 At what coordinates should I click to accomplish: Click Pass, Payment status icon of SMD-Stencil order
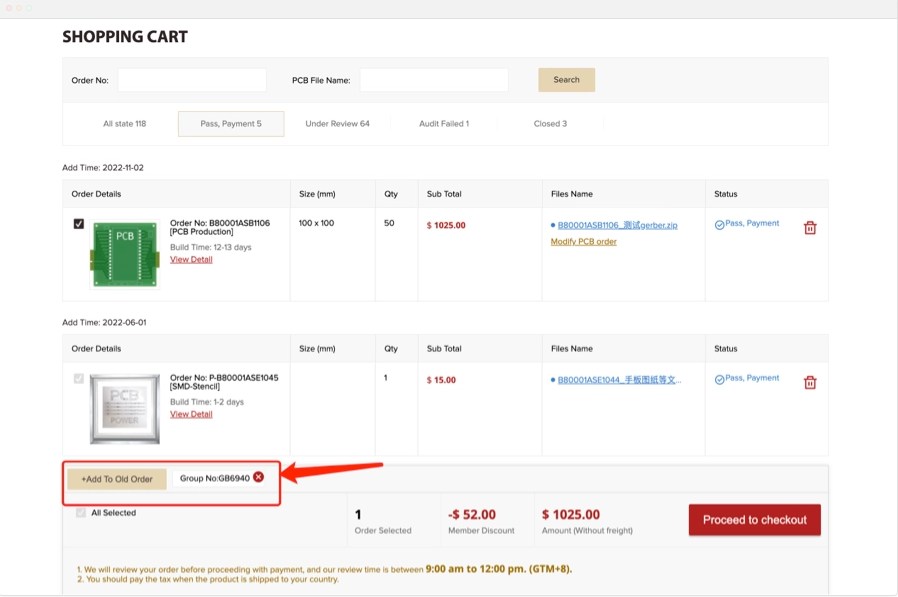point(719,380)
